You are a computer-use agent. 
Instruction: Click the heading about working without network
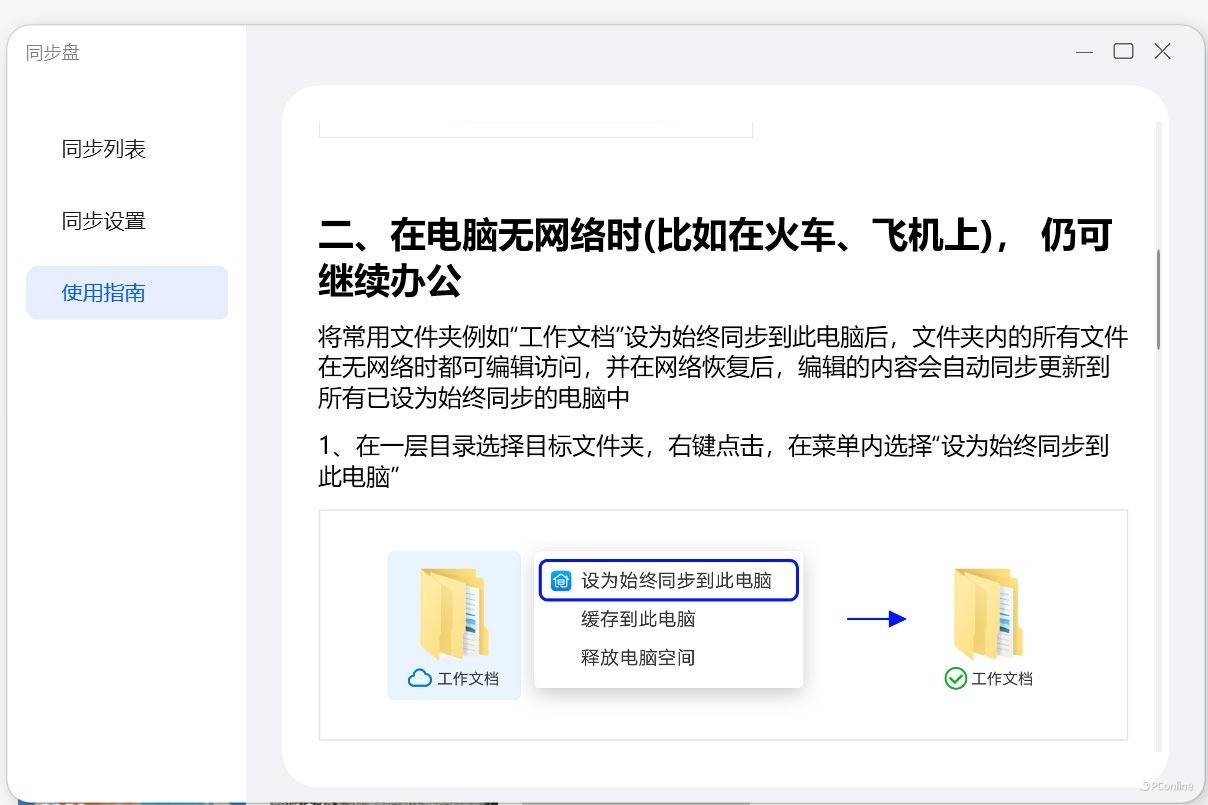pos(714,258)
